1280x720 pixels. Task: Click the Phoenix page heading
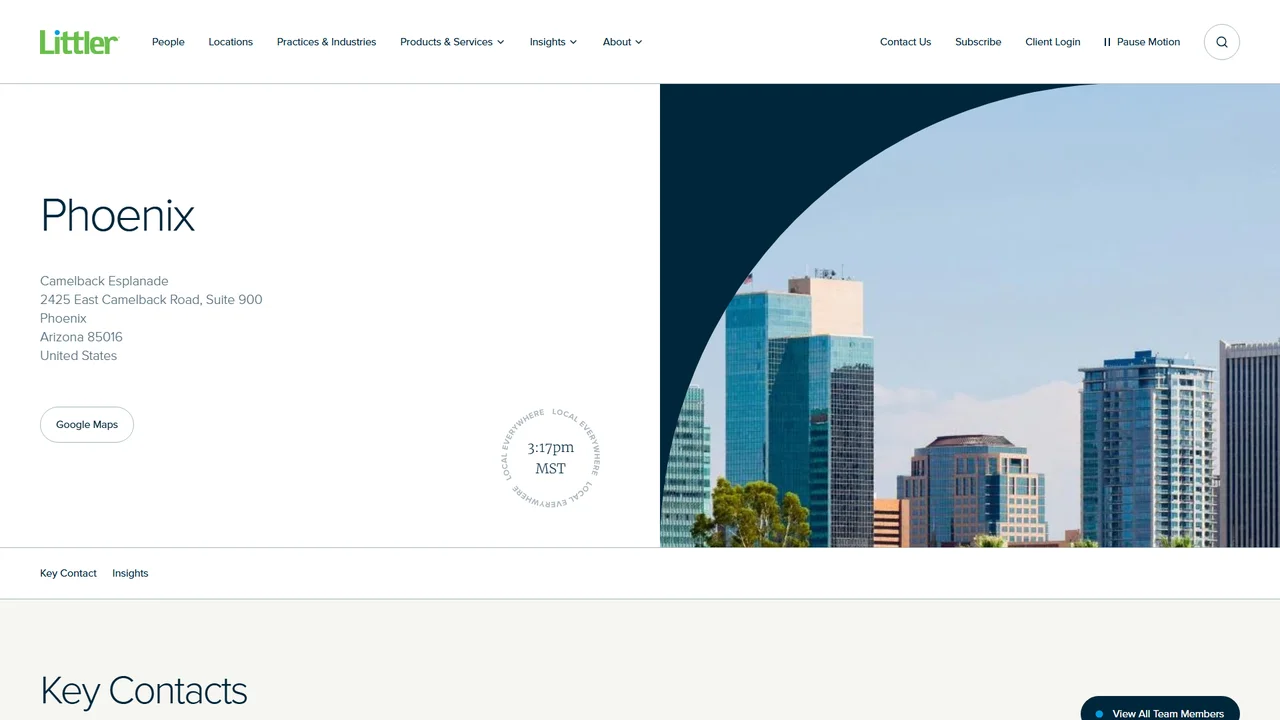coord(118,215)
